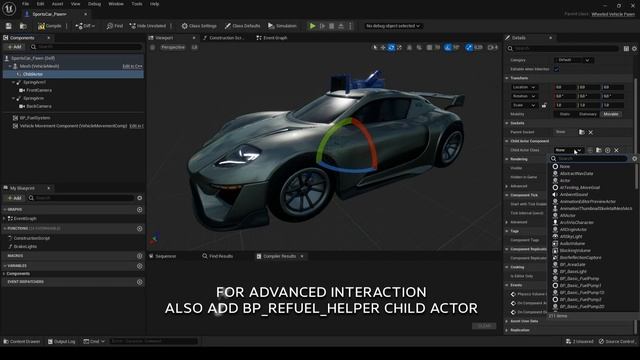Open the Find Results tab

(218, 256)
